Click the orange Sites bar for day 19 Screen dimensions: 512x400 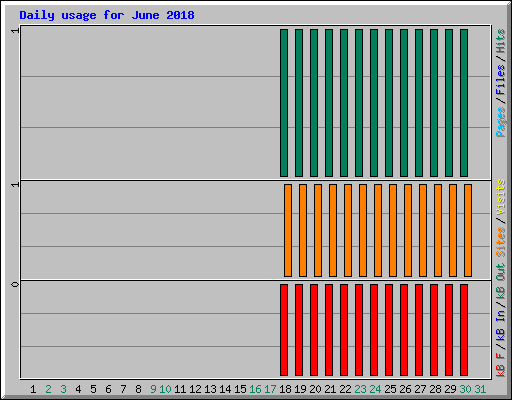303,230
